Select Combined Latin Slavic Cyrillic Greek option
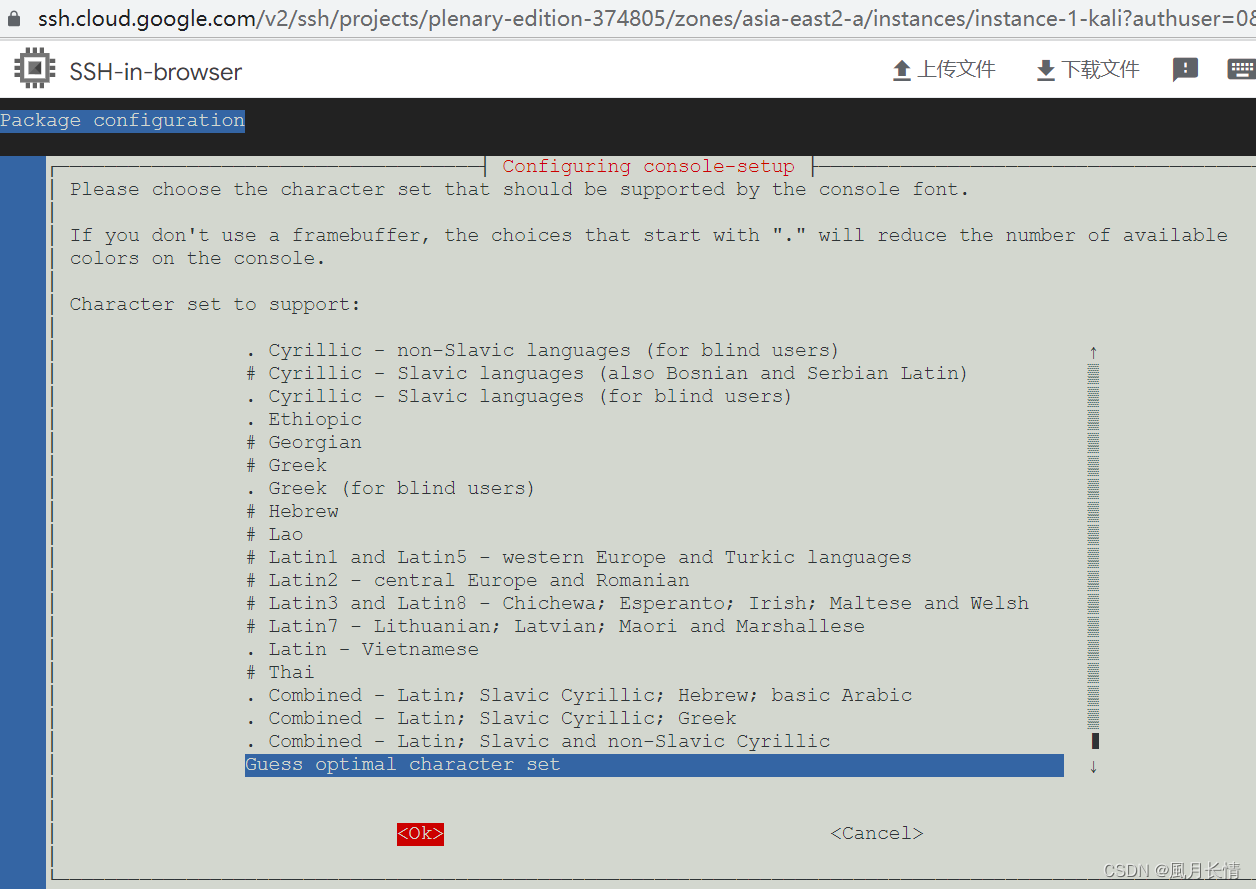 click(x=491, y=718)
